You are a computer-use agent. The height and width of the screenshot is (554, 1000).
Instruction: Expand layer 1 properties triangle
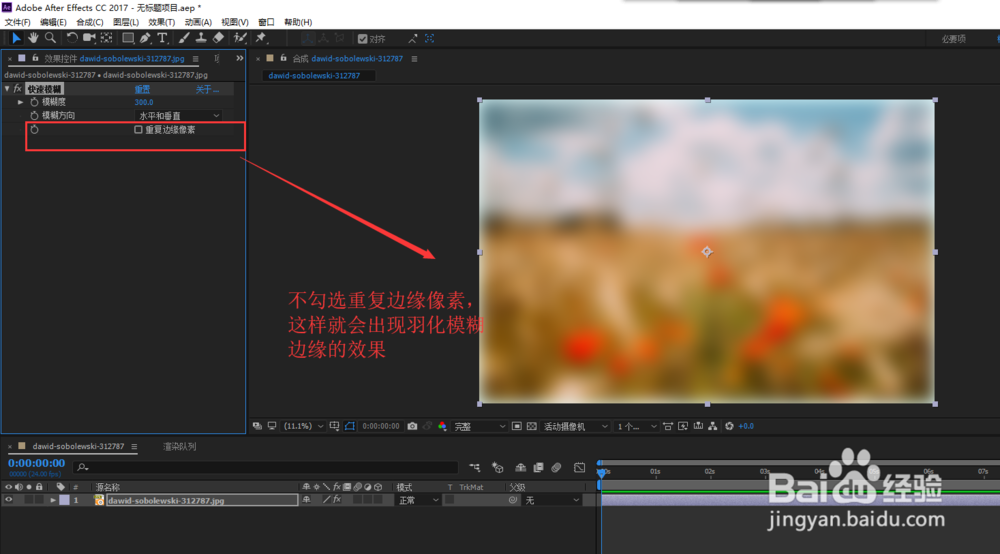click(53, 500)
